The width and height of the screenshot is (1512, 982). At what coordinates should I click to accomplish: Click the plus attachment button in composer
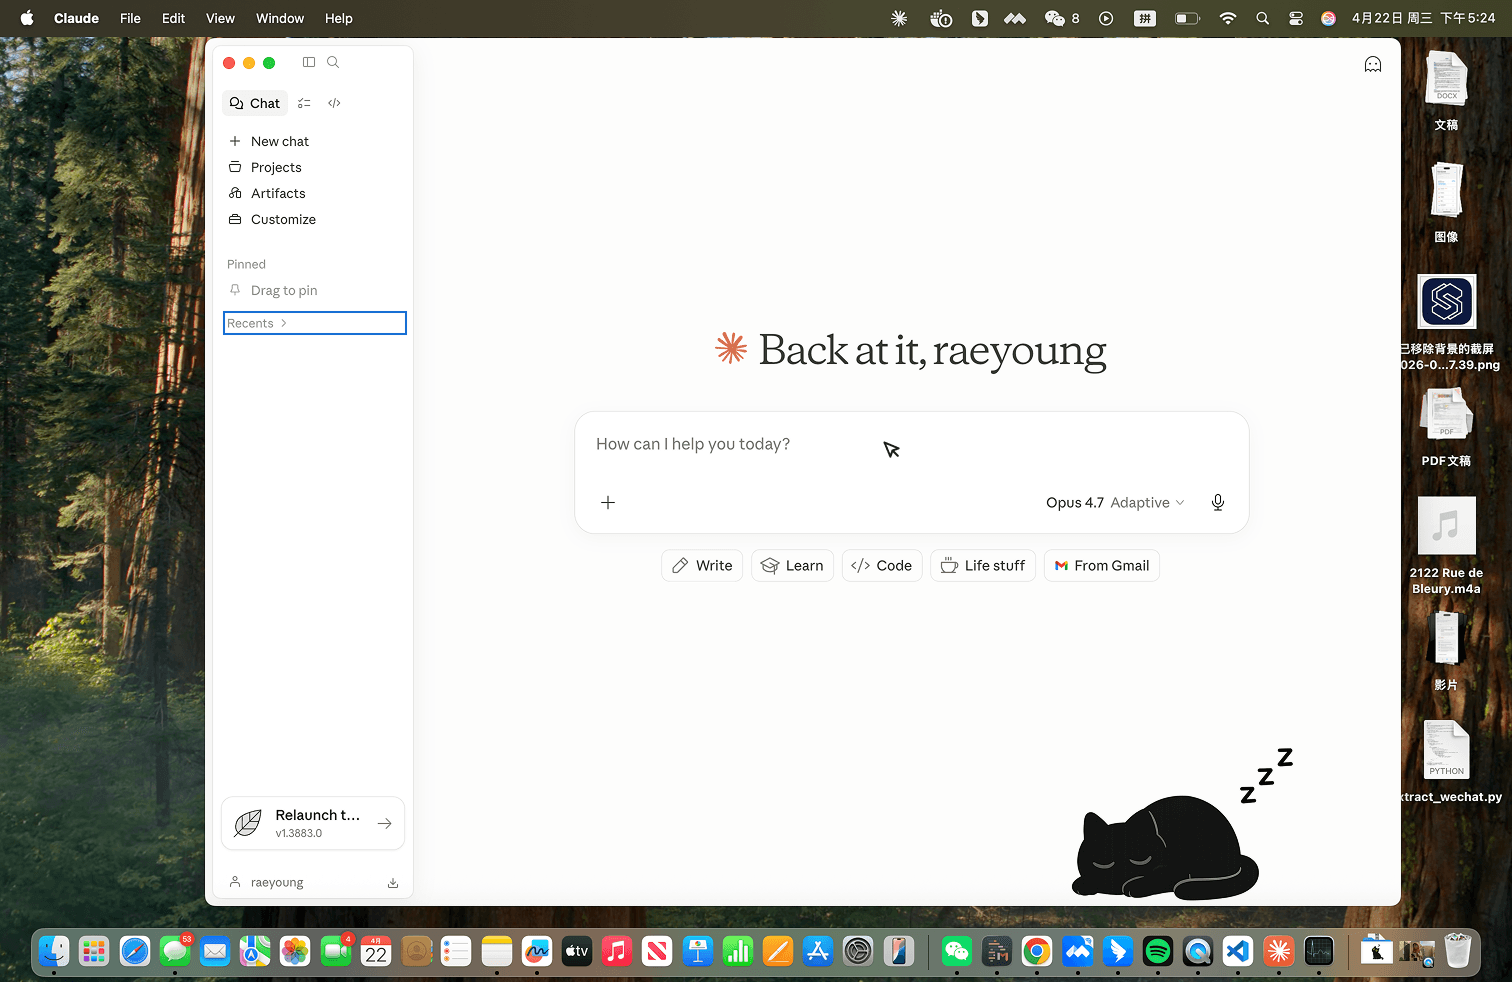pos(608,503)
